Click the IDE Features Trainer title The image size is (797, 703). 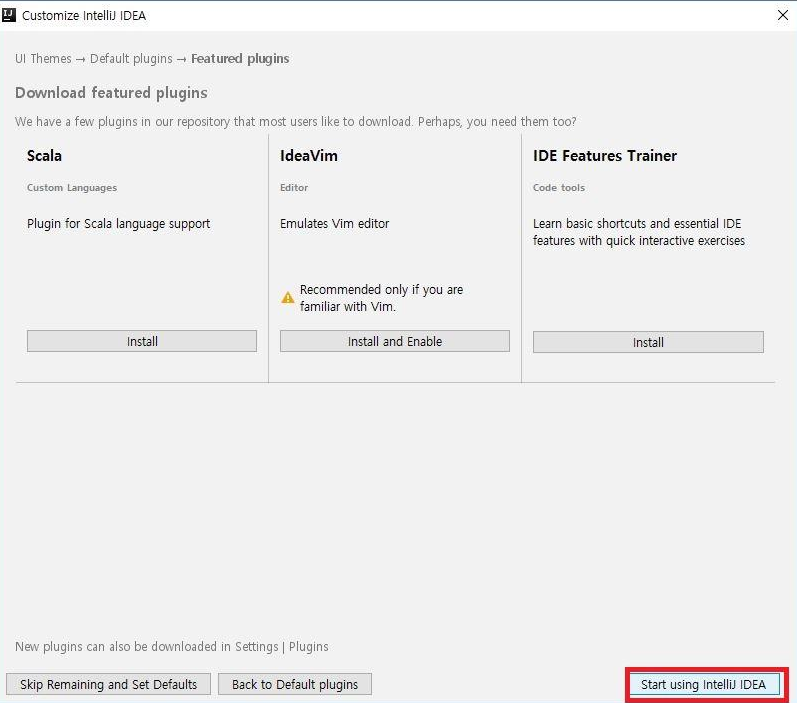coord(605,156)
